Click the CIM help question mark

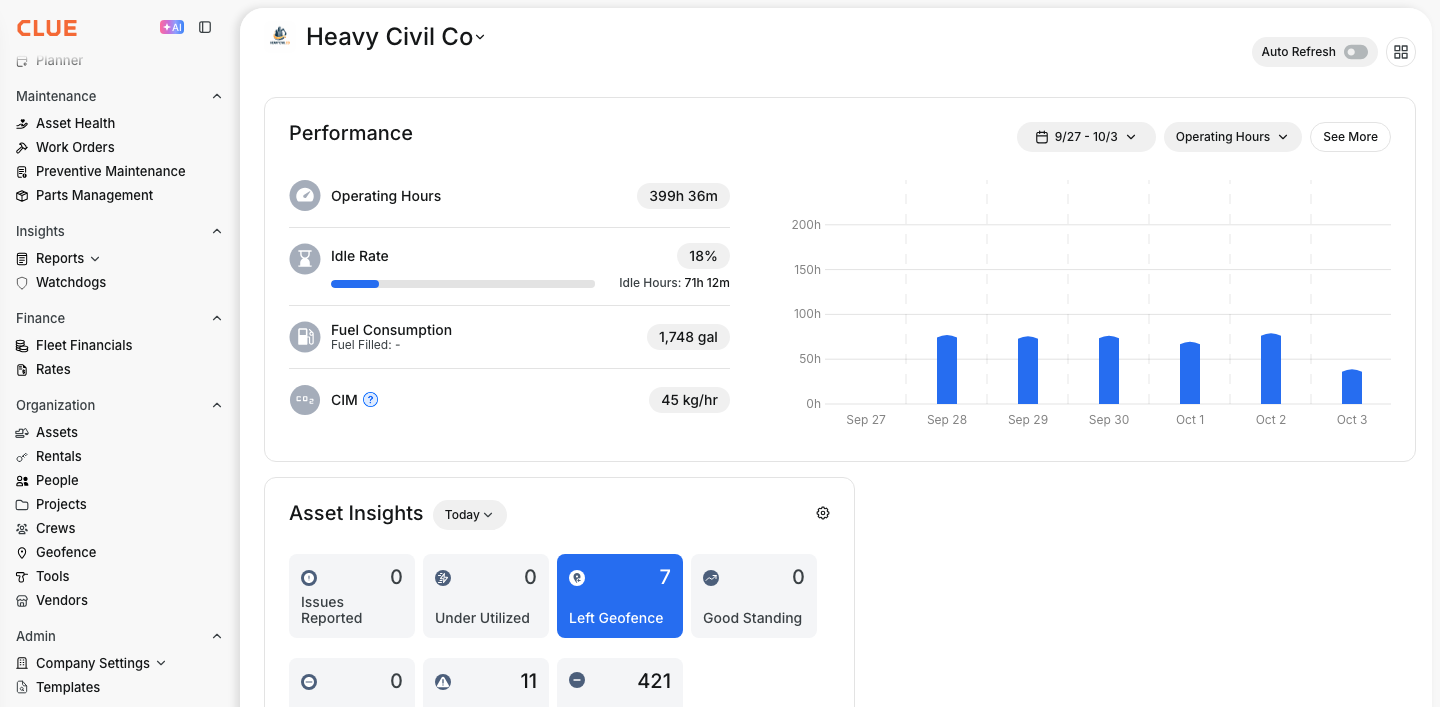click(370, 400)
